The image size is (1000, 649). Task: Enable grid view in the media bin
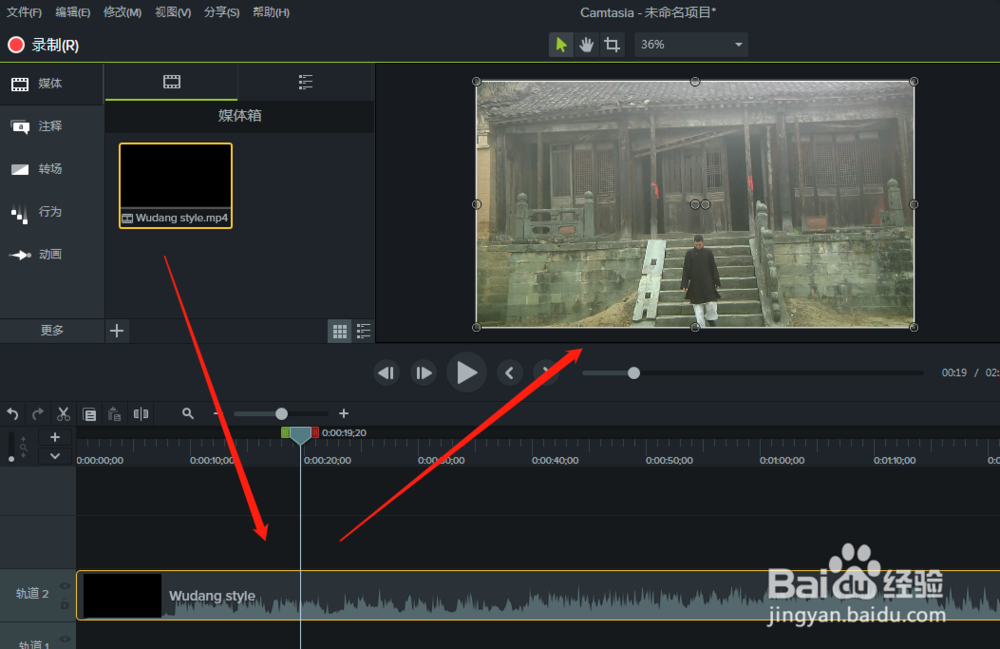(x=339, y=331)
